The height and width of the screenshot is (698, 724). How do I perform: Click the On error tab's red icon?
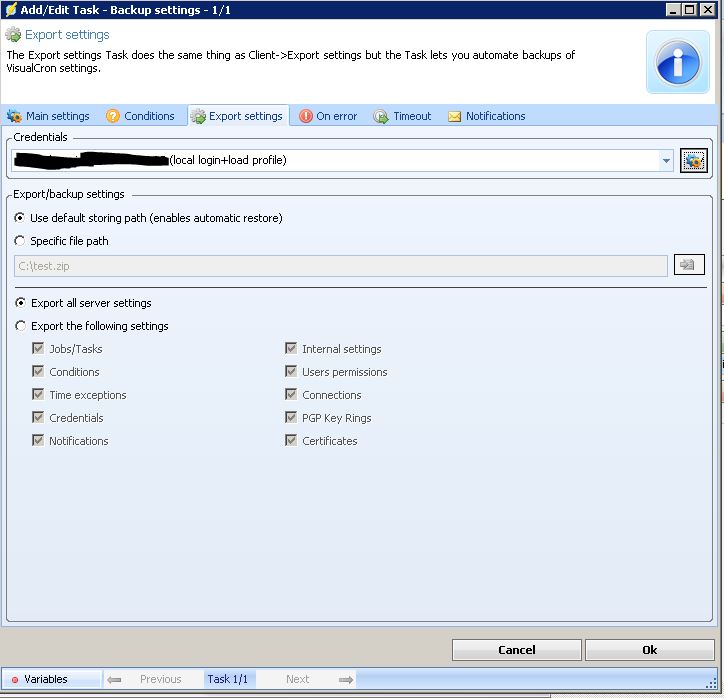(x=306, y=117)
